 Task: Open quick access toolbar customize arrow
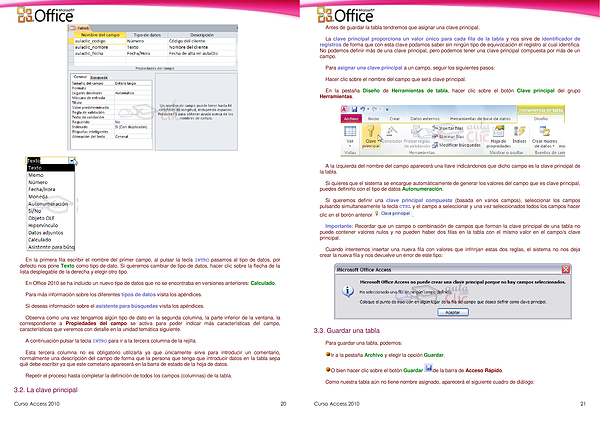pyautogui.click(x=387, y=110)
